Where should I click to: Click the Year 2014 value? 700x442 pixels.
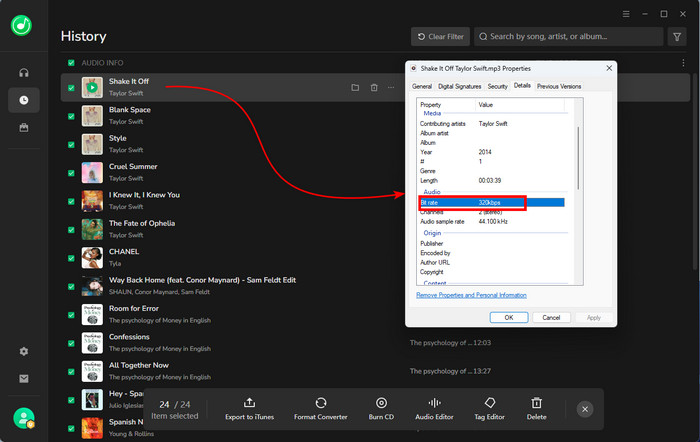tap(485, 152)
